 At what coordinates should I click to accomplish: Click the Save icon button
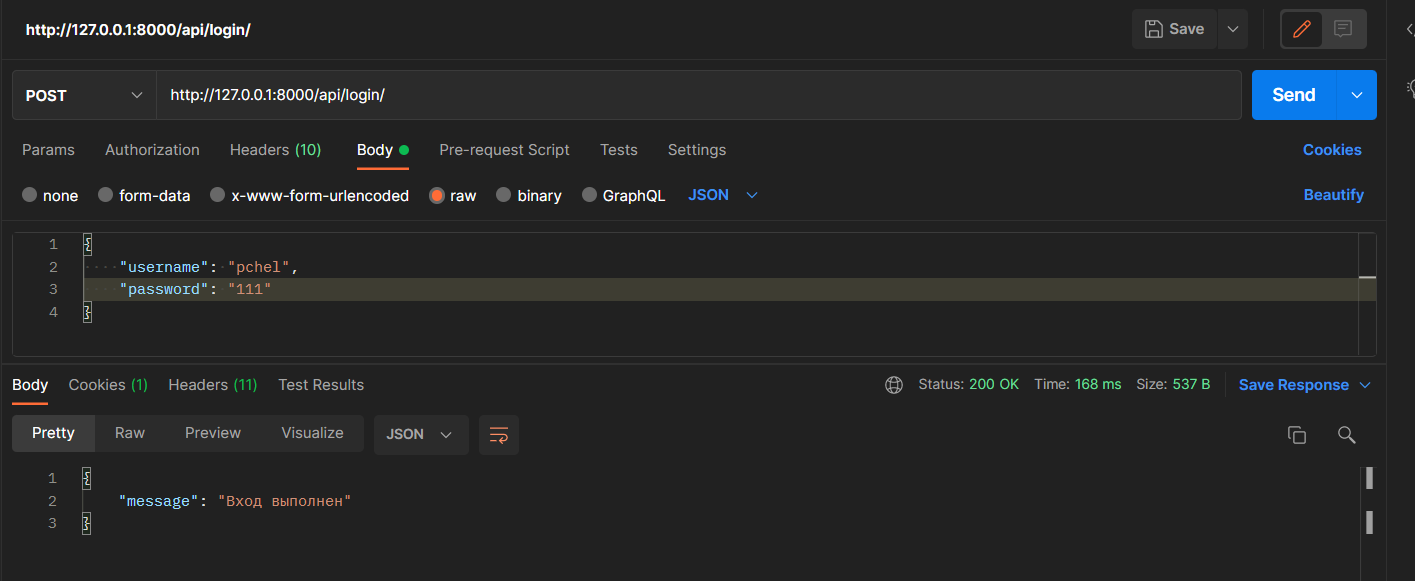point(1173,28)
